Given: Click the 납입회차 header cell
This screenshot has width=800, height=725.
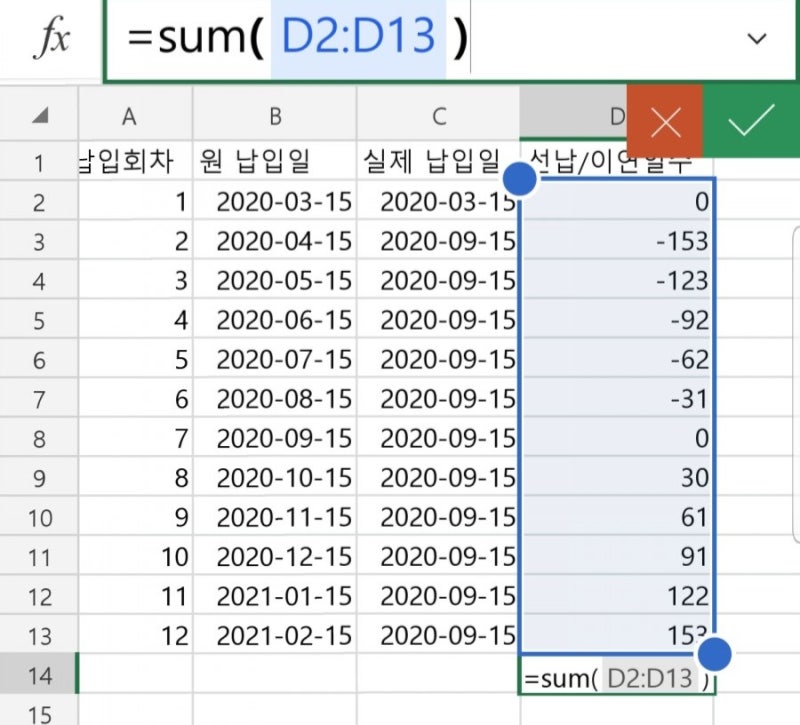Looking at the screenshot, I should [x=136, y=161].
